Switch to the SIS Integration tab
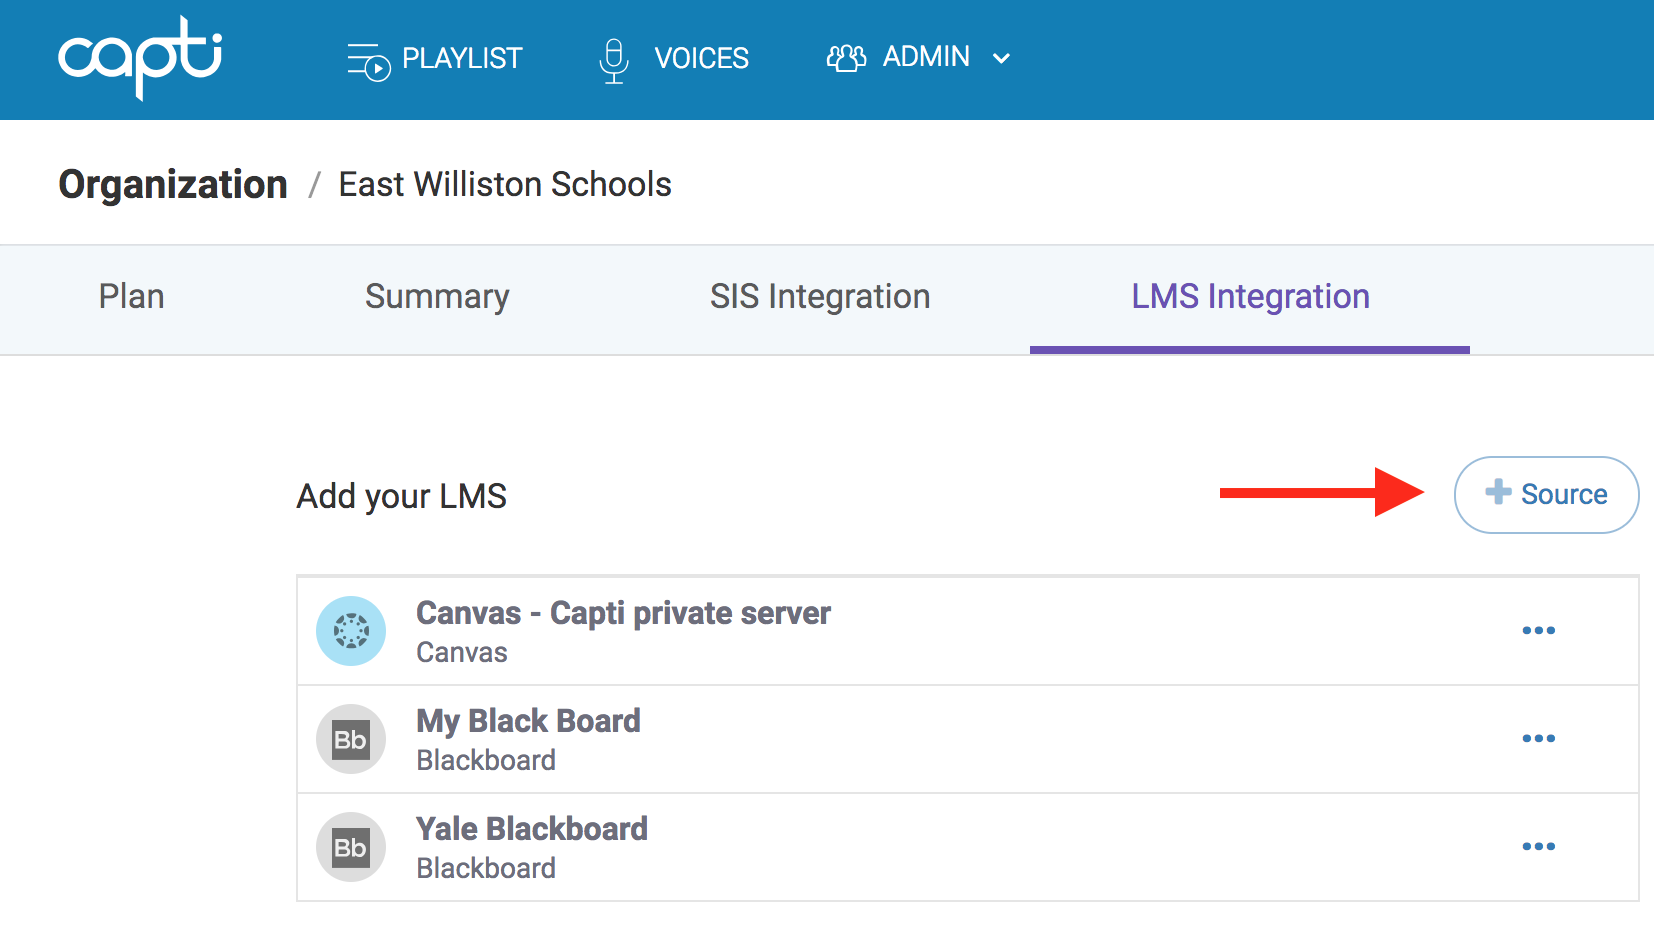 click(820, 297)
